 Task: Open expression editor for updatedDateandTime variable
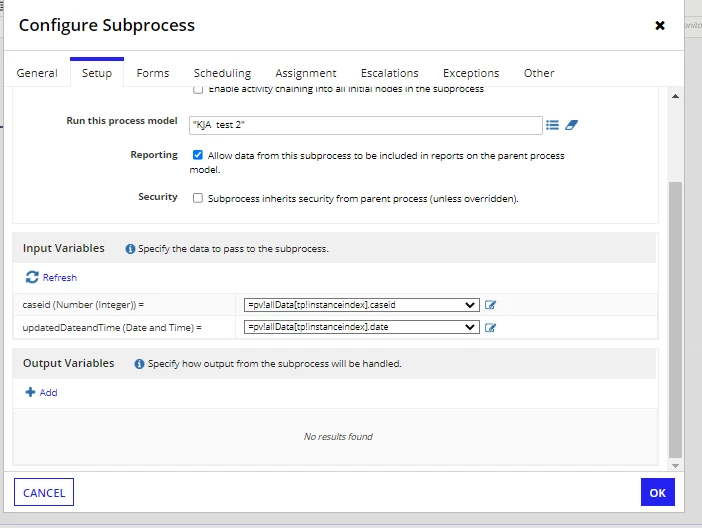tap(491, 327)
